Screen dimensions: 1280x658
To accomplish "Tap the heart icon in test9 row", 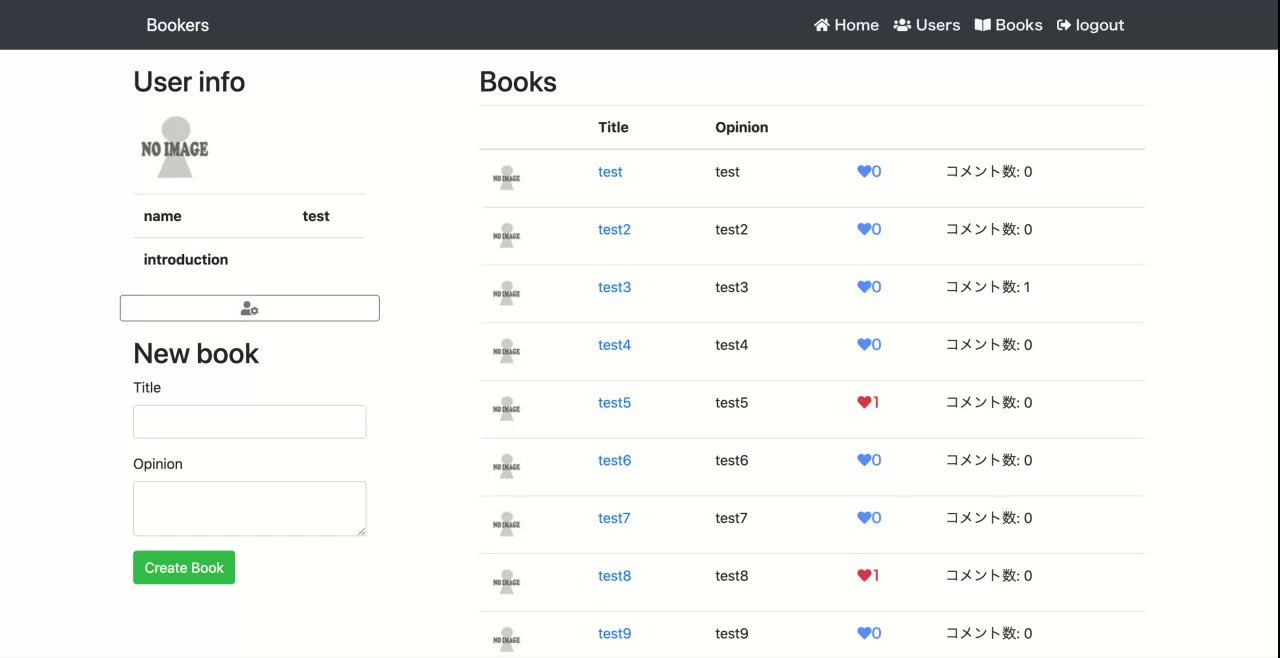I will click(x=864, y=634).
